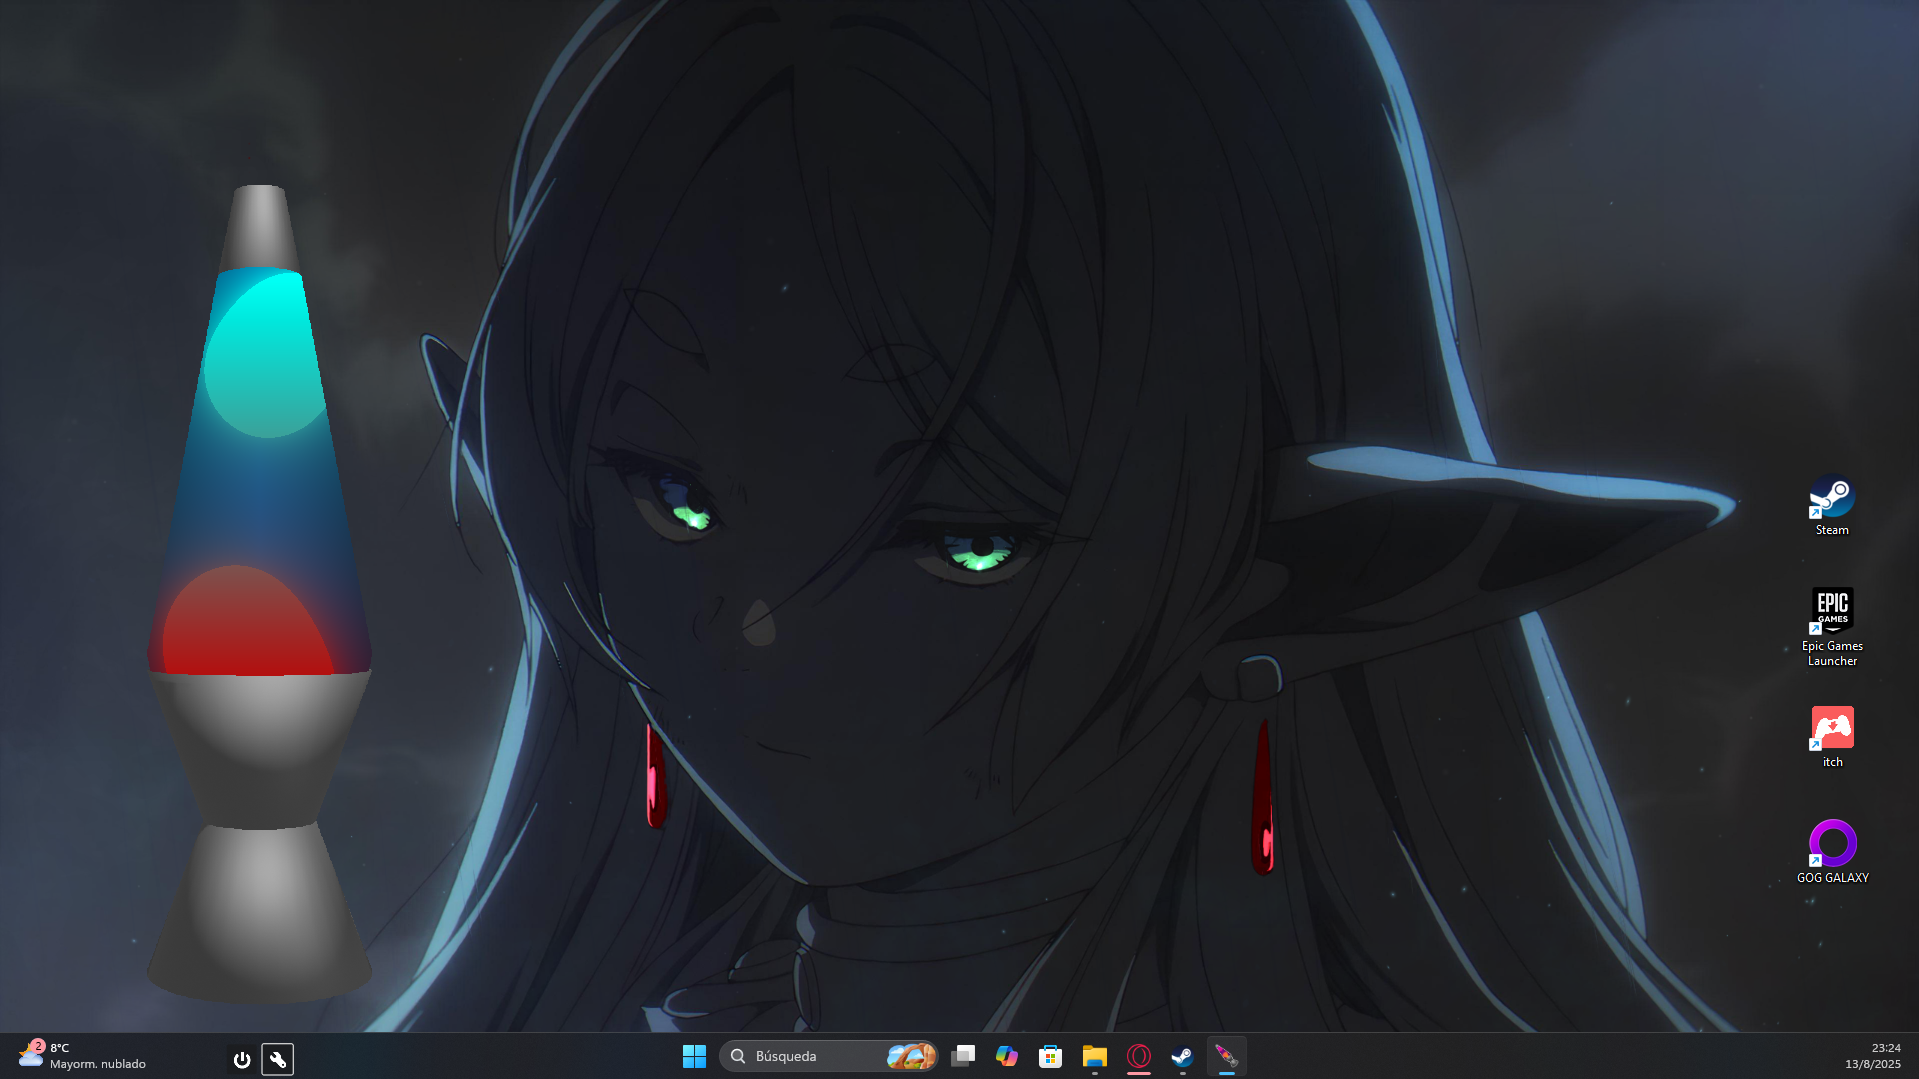Image resolution: width=1919 pixels, height=1079 pixels.
Task: Click the Búsqueda search box
Action: [x=829, y=1056]
